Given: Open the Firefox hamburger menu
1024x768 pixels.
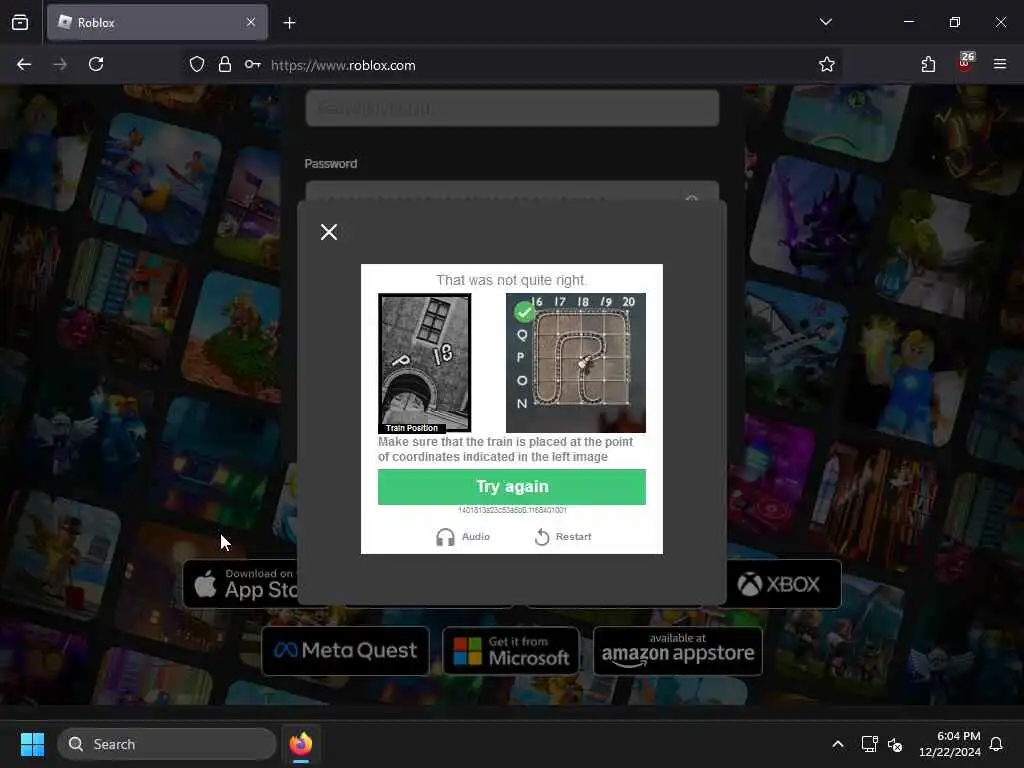Looking at the screenshot, I should [1000, 64].
